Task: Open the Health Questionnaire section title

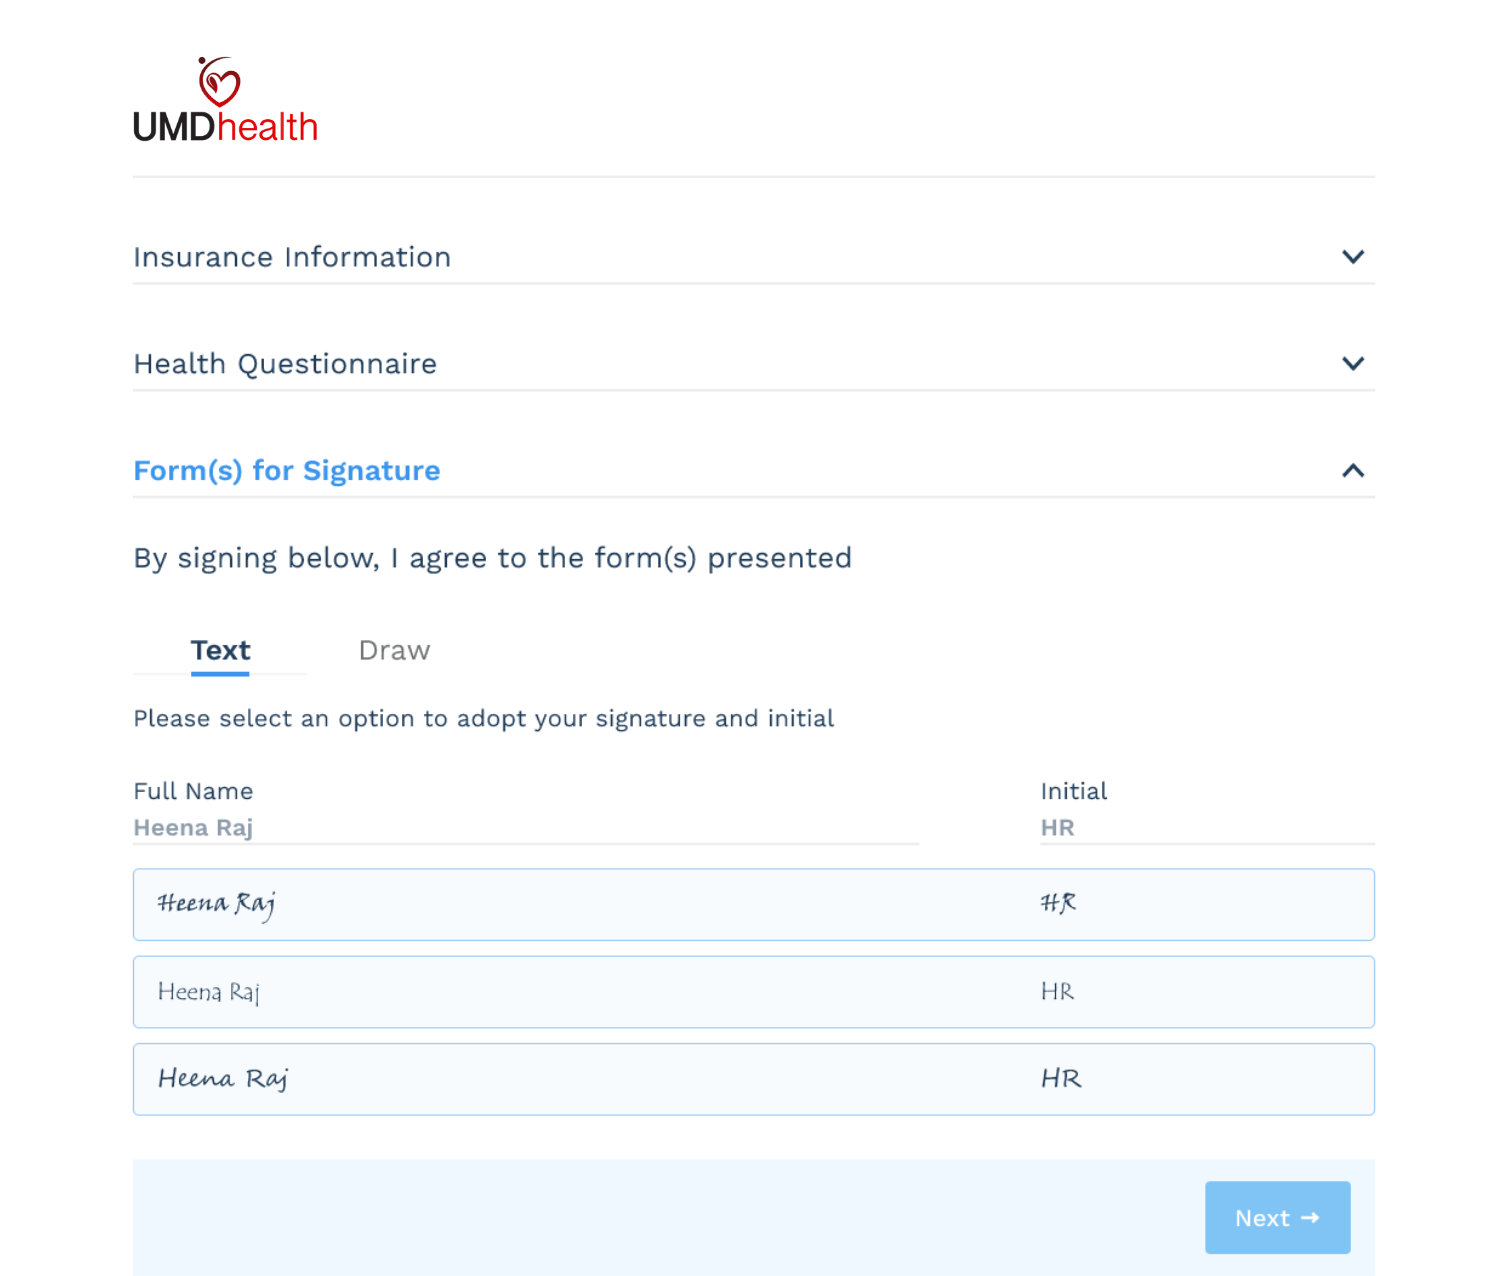Action: point(285,364)
